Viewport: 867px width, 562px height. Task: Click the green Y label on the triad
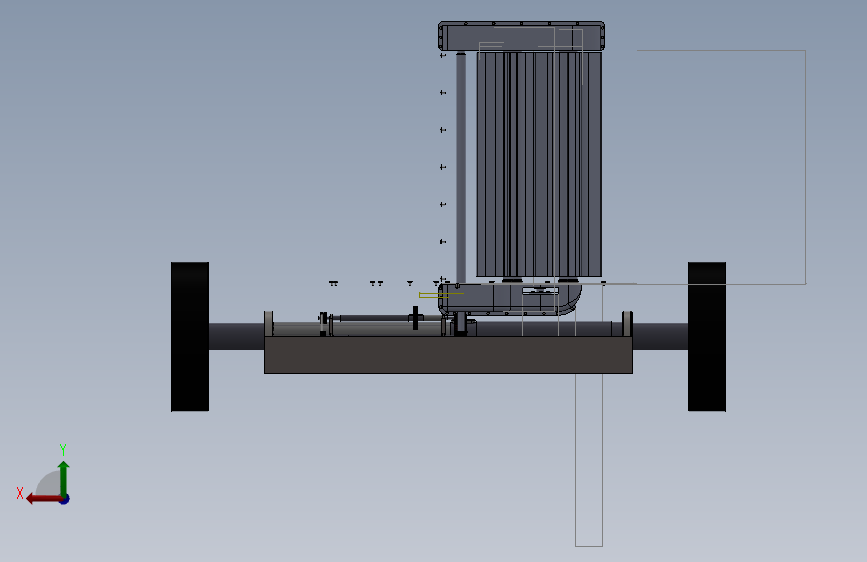click(x=63, y=449)
